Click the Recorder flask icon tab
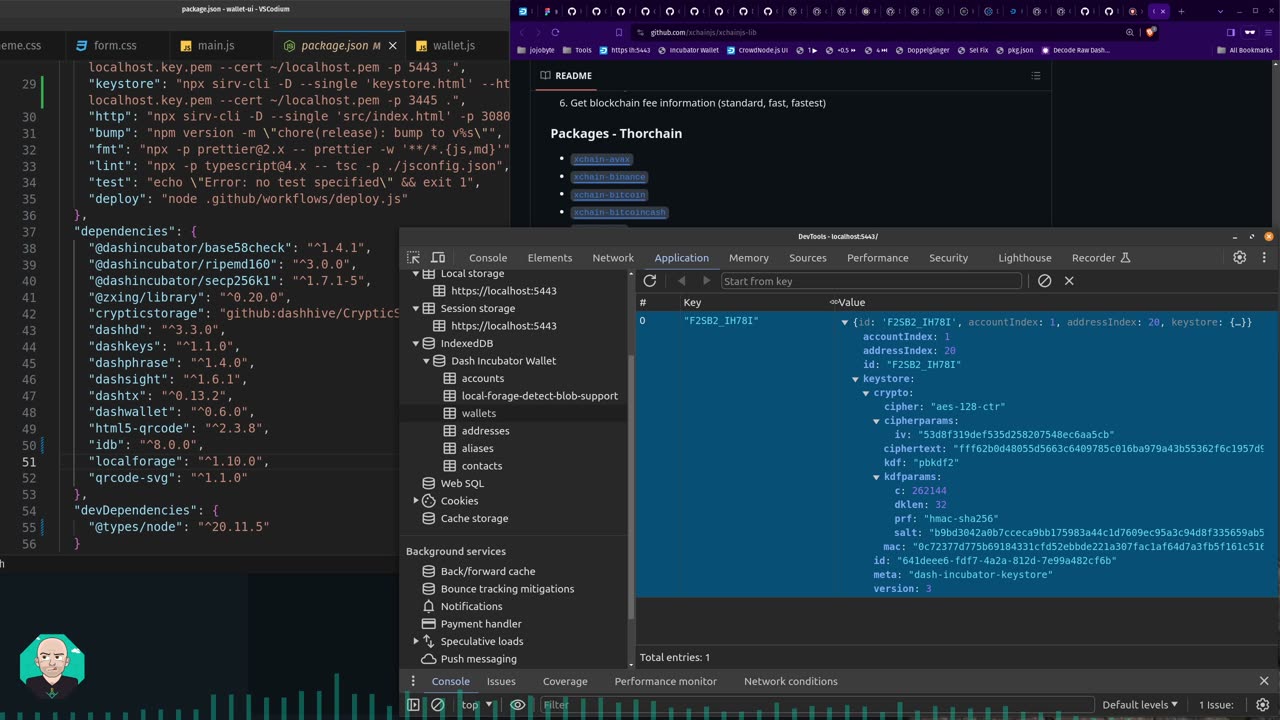The width and height of the screenshot is (1280, 720). [x=1125, y=258]
